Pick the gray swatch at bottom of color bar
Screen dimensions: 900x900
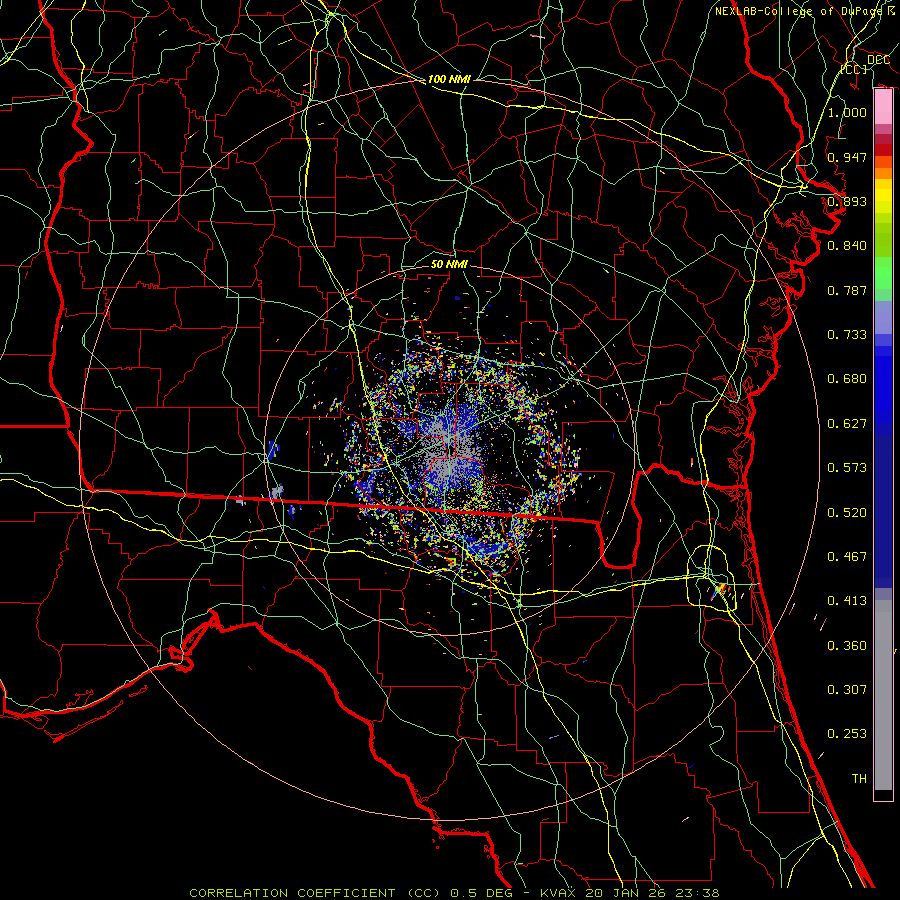pos(883,695)
